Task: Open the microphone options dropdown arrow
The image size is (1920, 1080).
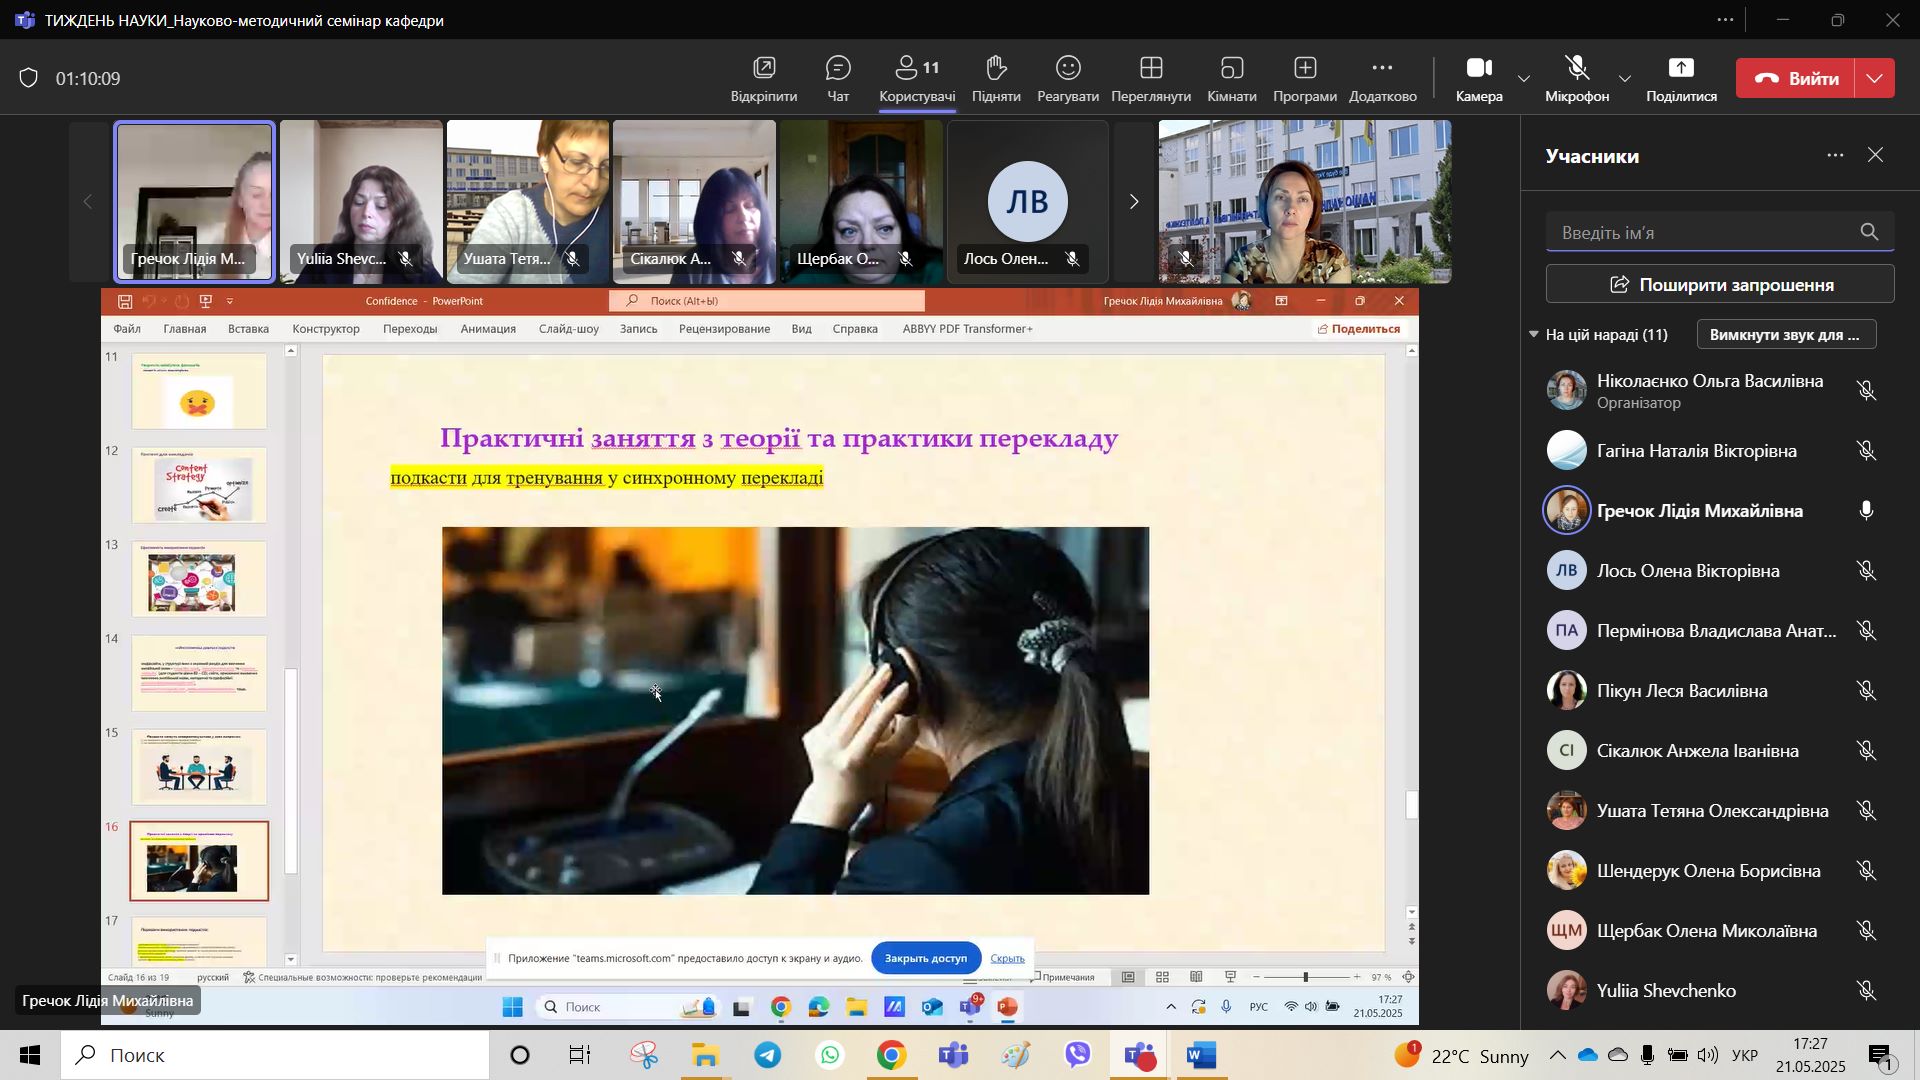Action: pyautogui.click(x=1625, y=79)
